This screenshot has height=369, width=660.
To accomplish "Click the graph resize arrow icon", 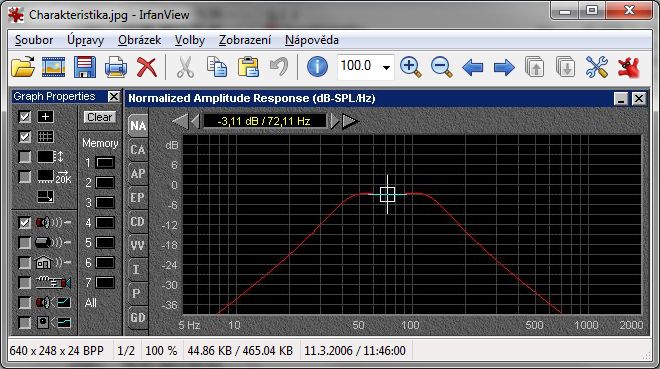I will pos(45,196).
